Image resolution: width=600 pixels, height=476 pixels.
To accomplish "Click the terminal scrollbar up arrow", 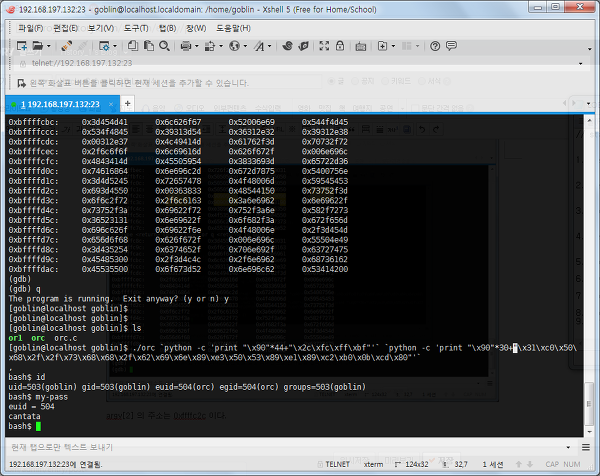I will click(589, 121).
